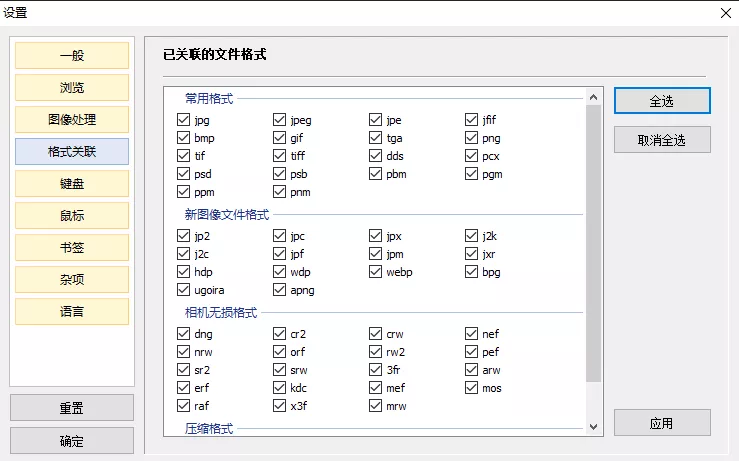Select the 格式关联 tab
The width and height of the screenshot is (739, 461).
tap(72, 152)
